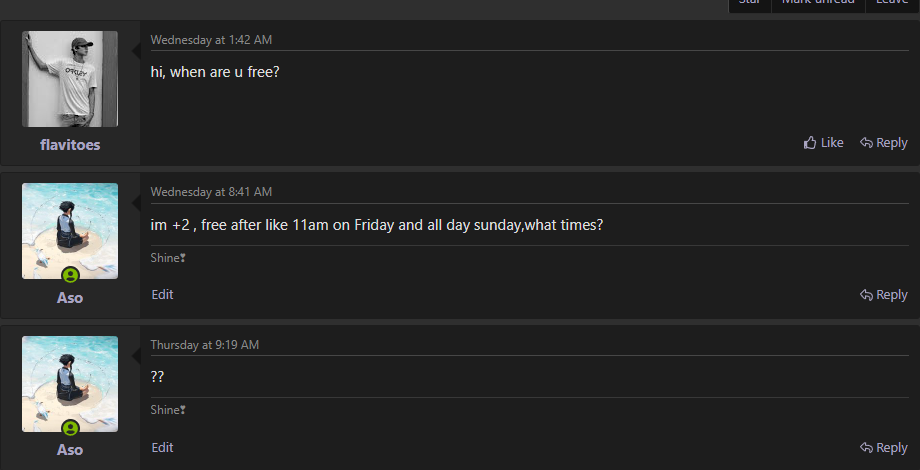Open the 'Wednesday at 8:41 AM' timestamp permalink
The height and width of the screenshot is (470, 920).
pyautogui.click(x=211, y=192)
